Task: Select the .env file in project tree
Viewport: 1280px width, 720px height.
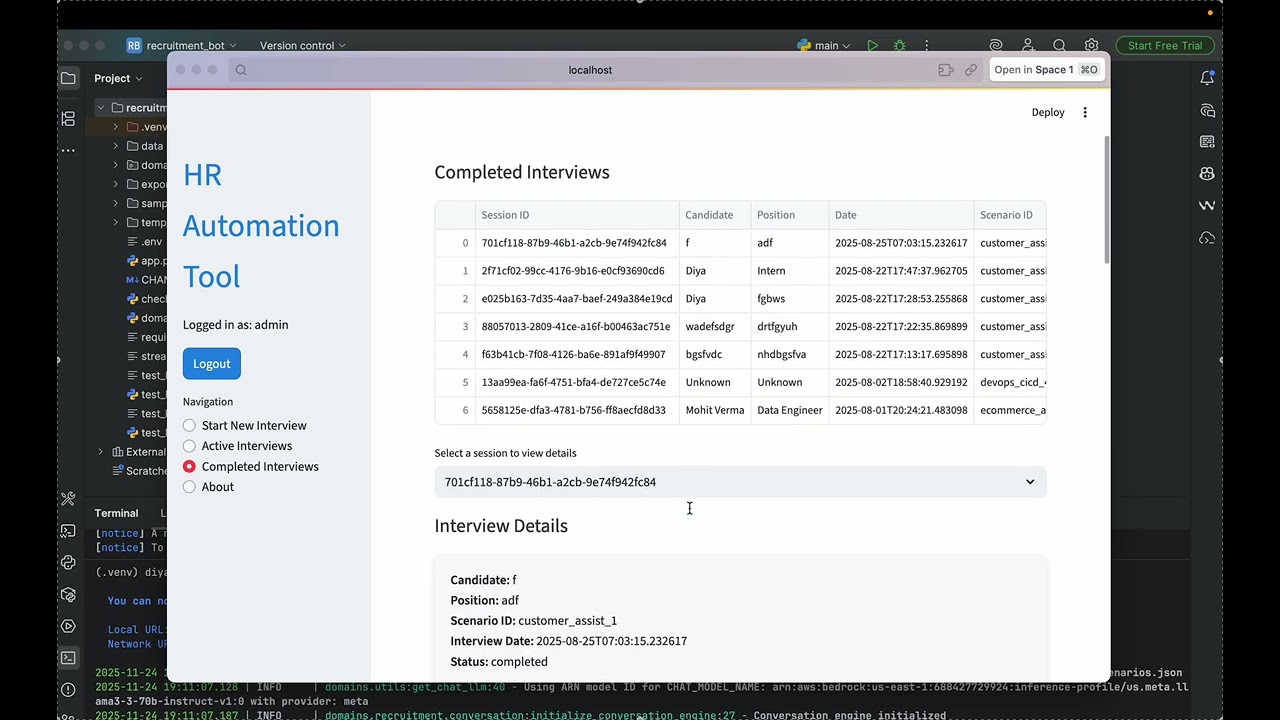Action: click(x=145, y=242)
